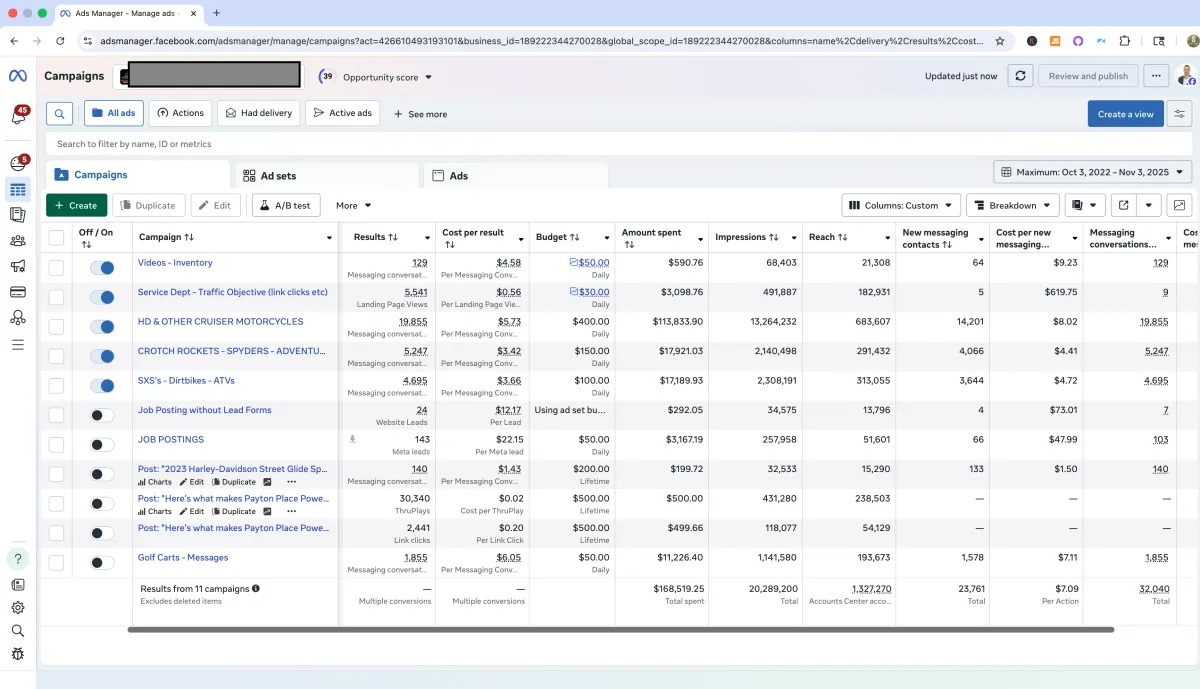The image size is (1200, 689).
Task: Expand the Columns: Custom dropdown
Action: click(901, 205)
